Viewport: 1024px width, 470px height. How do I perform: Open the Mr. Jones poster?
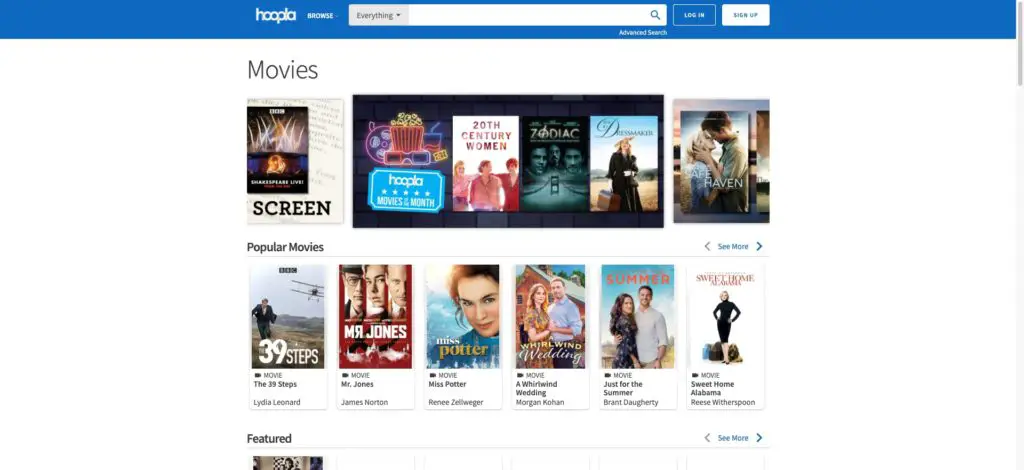click(376, 317)
